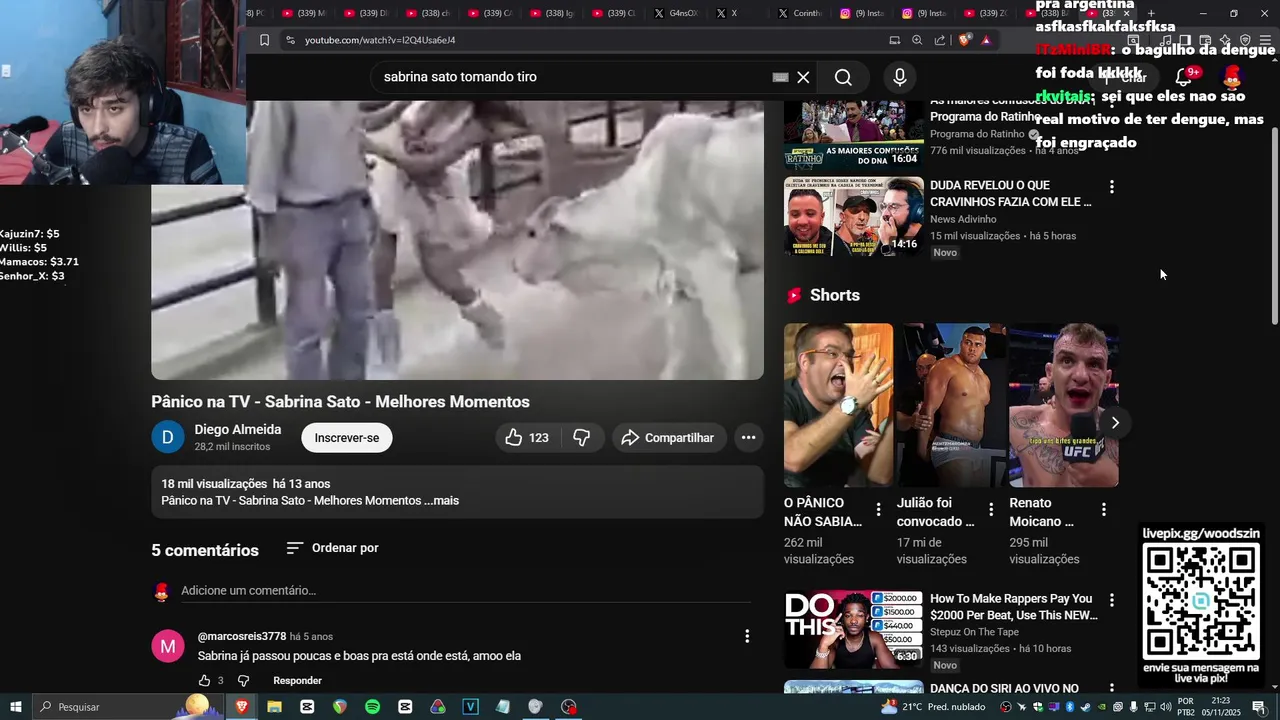Open the taskbar clock showing 21:23
Image resolution: width=1280 pixels, height=720 pixels.
tap(1220, 707)
